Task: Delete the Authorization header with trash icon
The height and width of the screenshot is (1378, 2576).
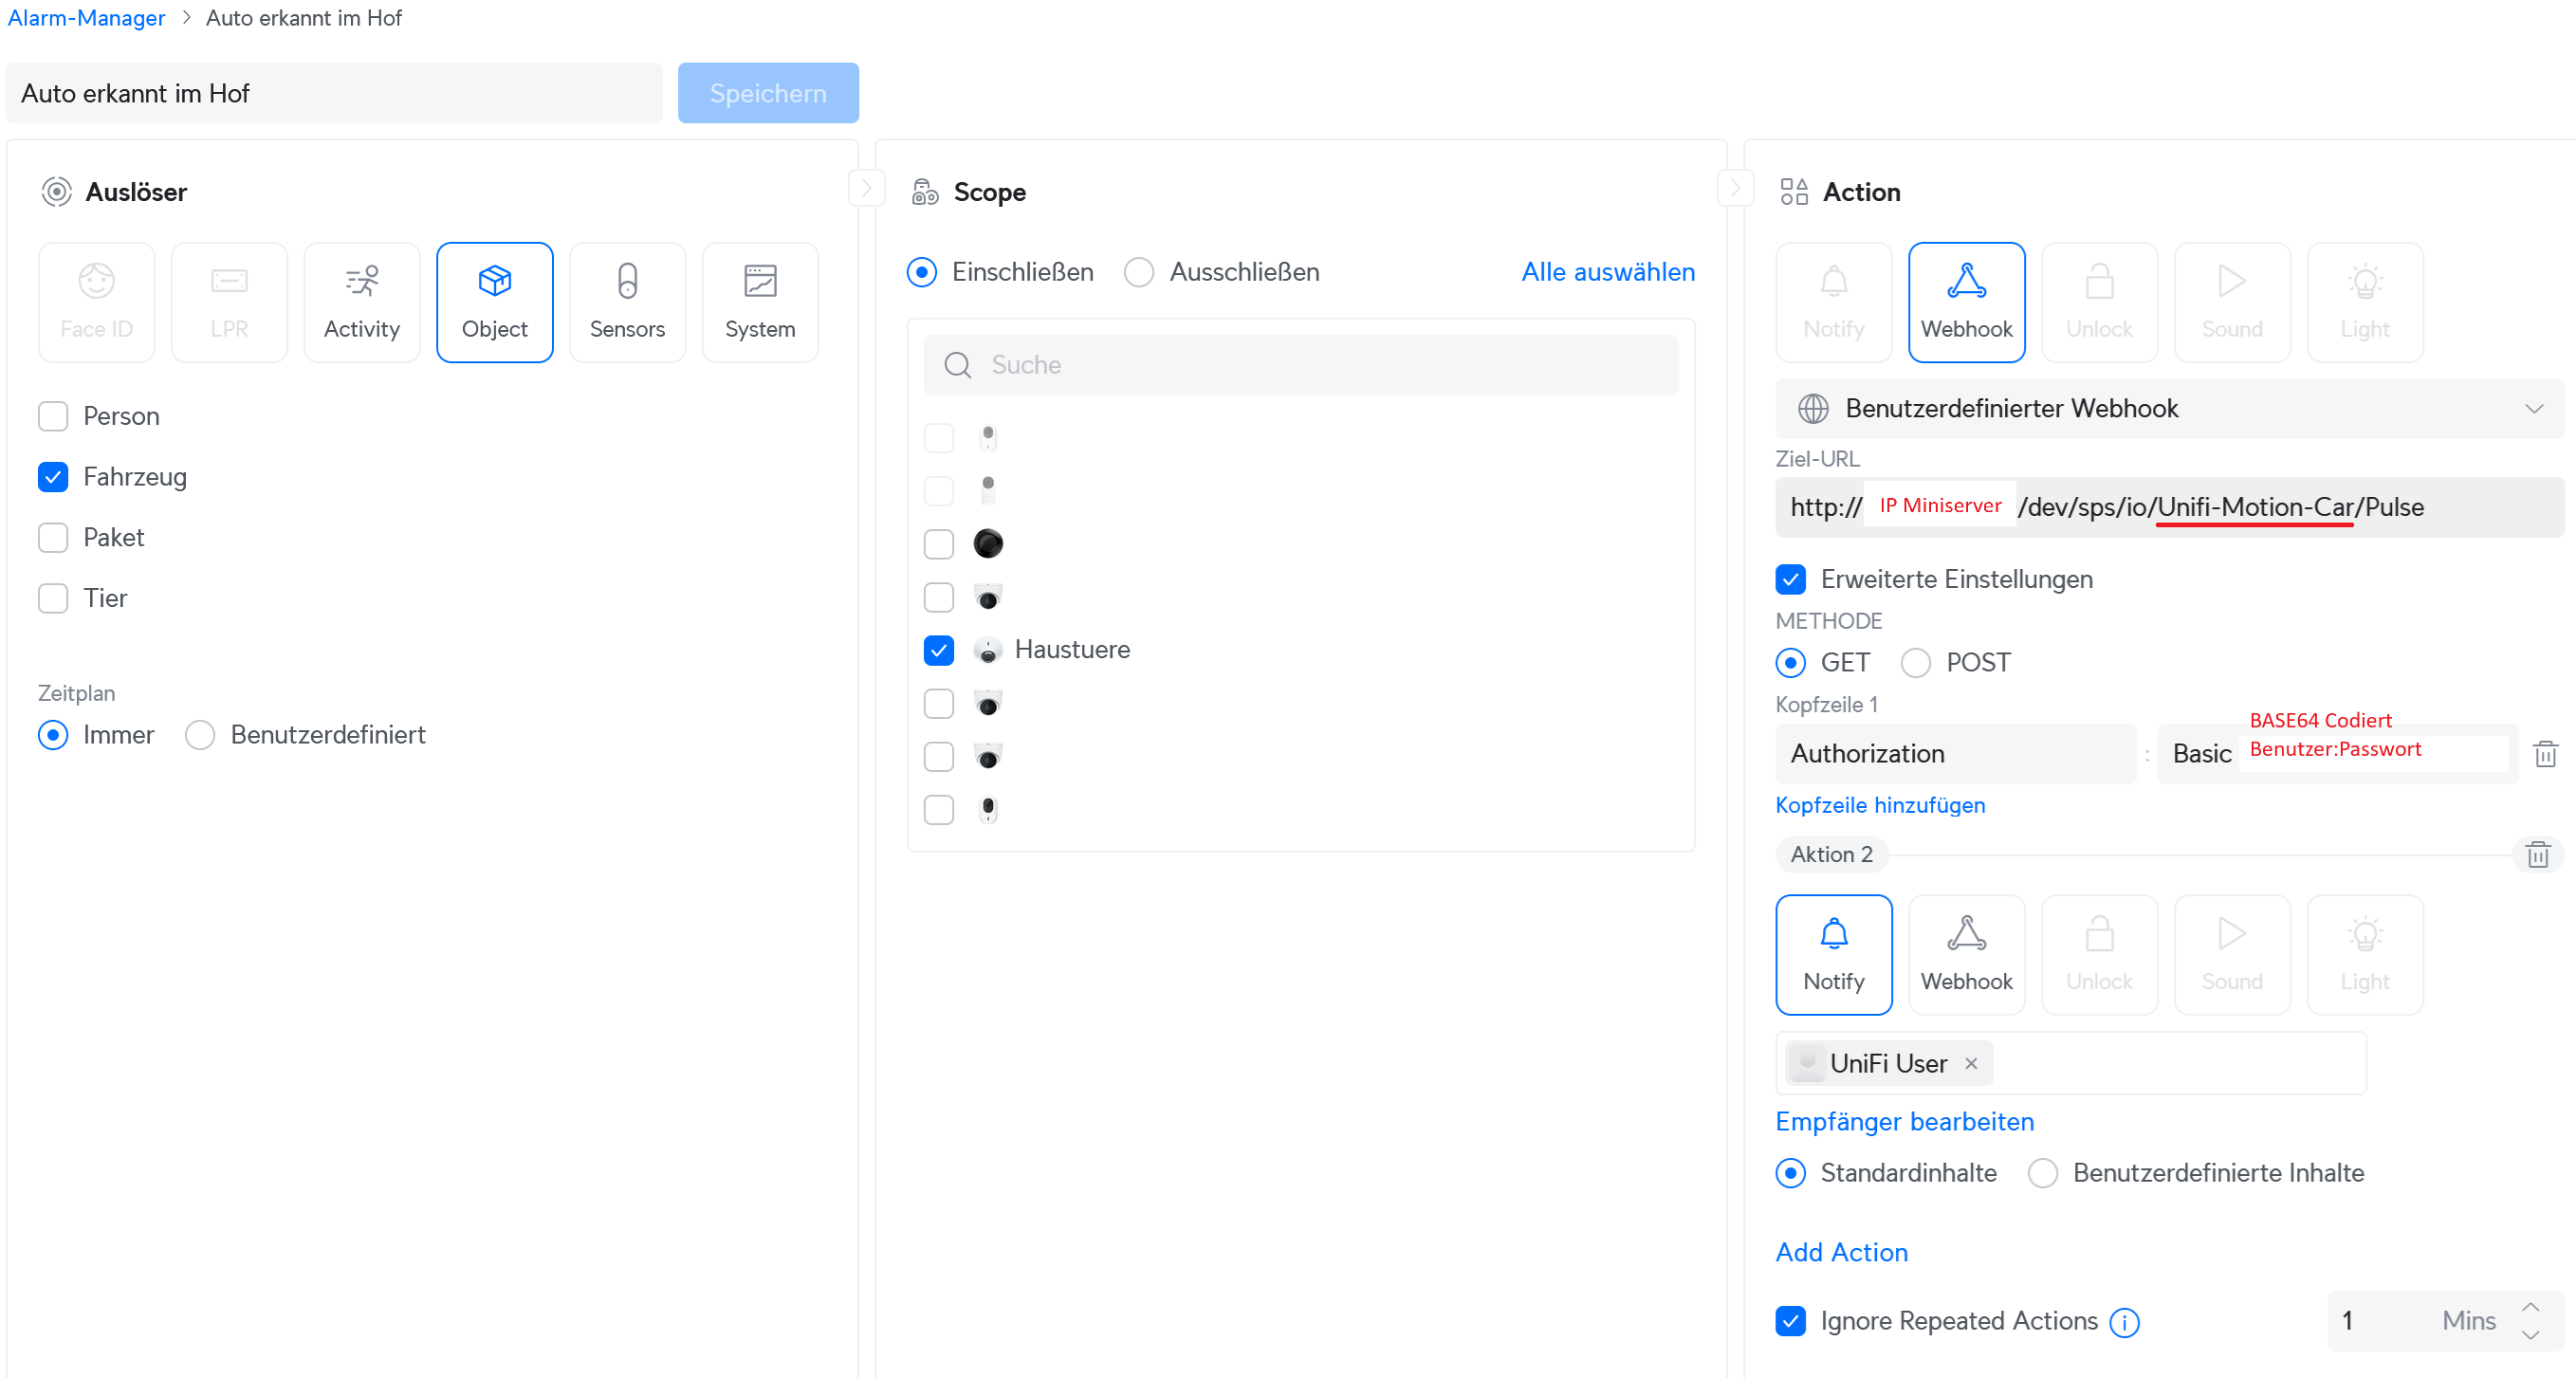Action: click(2545, 753)
